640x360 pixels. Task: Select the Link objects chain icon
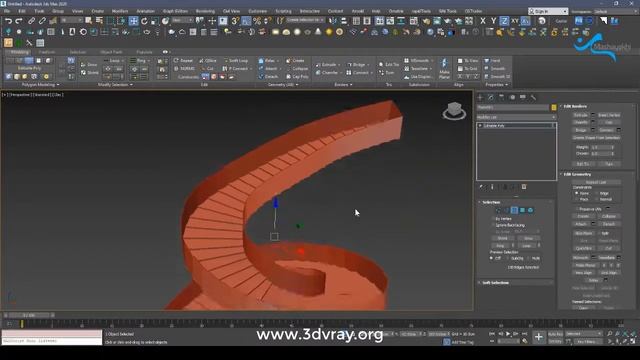click(x=31, y=20)
